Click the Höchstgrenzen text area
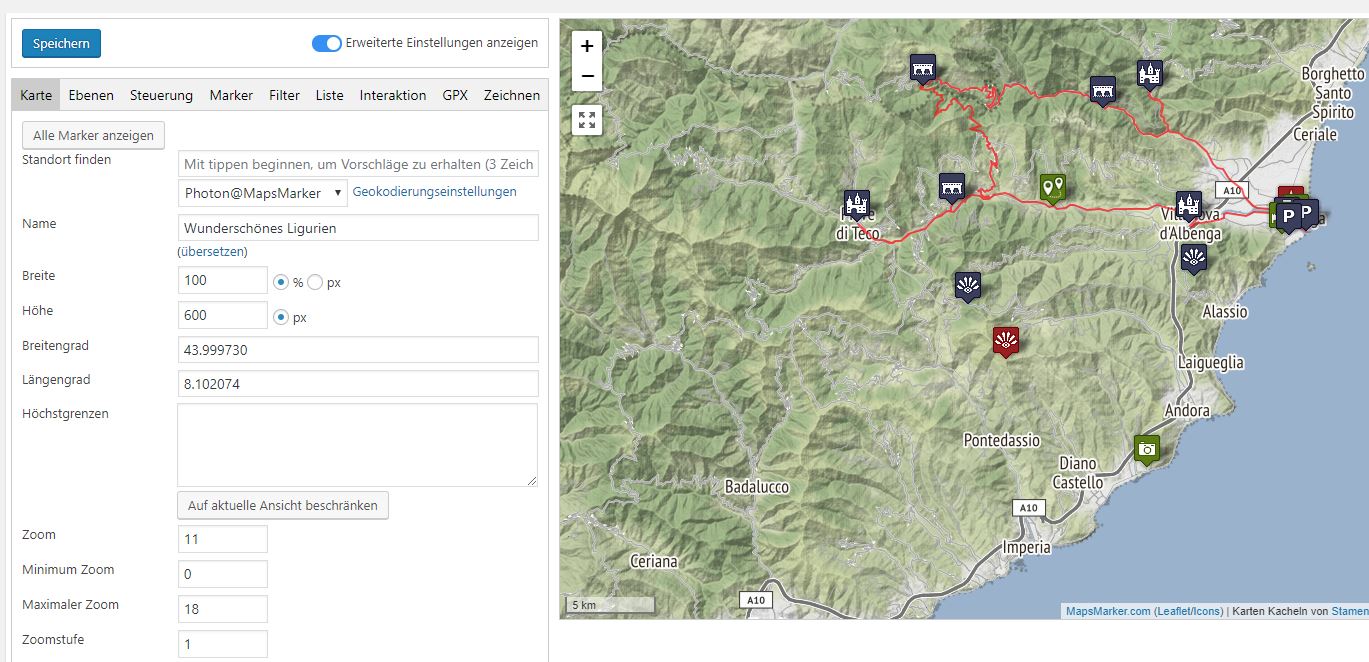 coord(357,445)
